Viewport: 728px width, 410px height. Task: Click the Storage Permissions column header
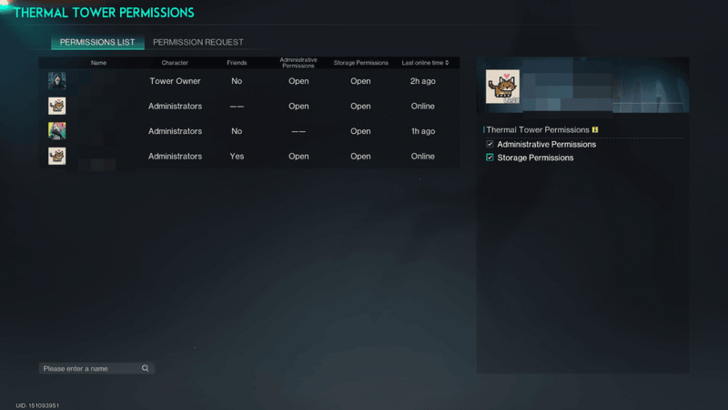coord(360,63)
